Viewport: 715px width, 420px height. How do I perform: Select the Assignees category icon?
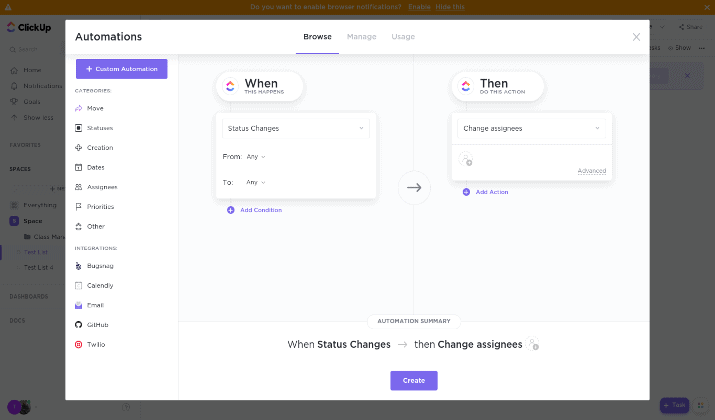[x=78, y=187]
